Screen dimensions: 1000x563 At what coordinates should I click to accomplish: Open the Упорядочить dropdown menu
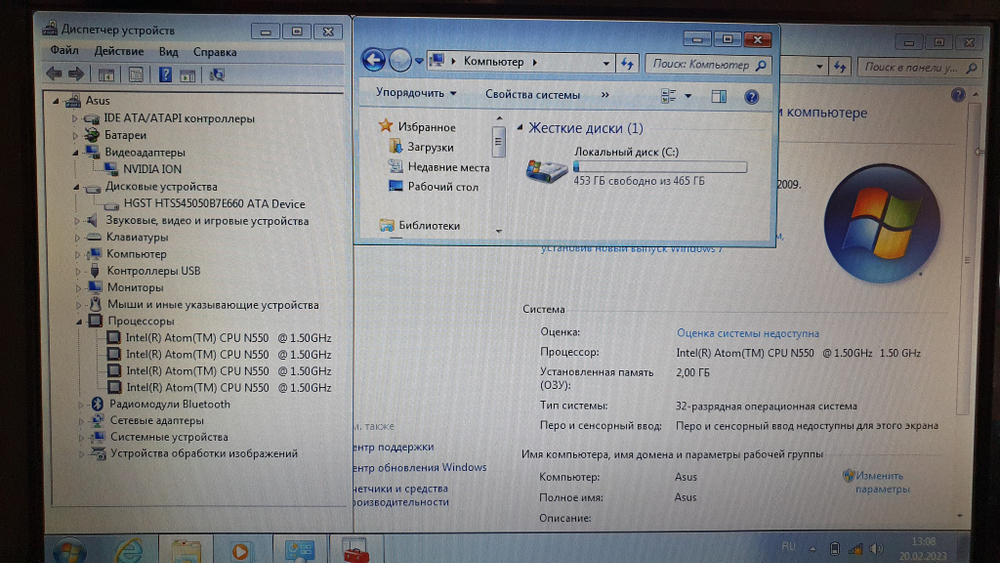tap(415, 94)
